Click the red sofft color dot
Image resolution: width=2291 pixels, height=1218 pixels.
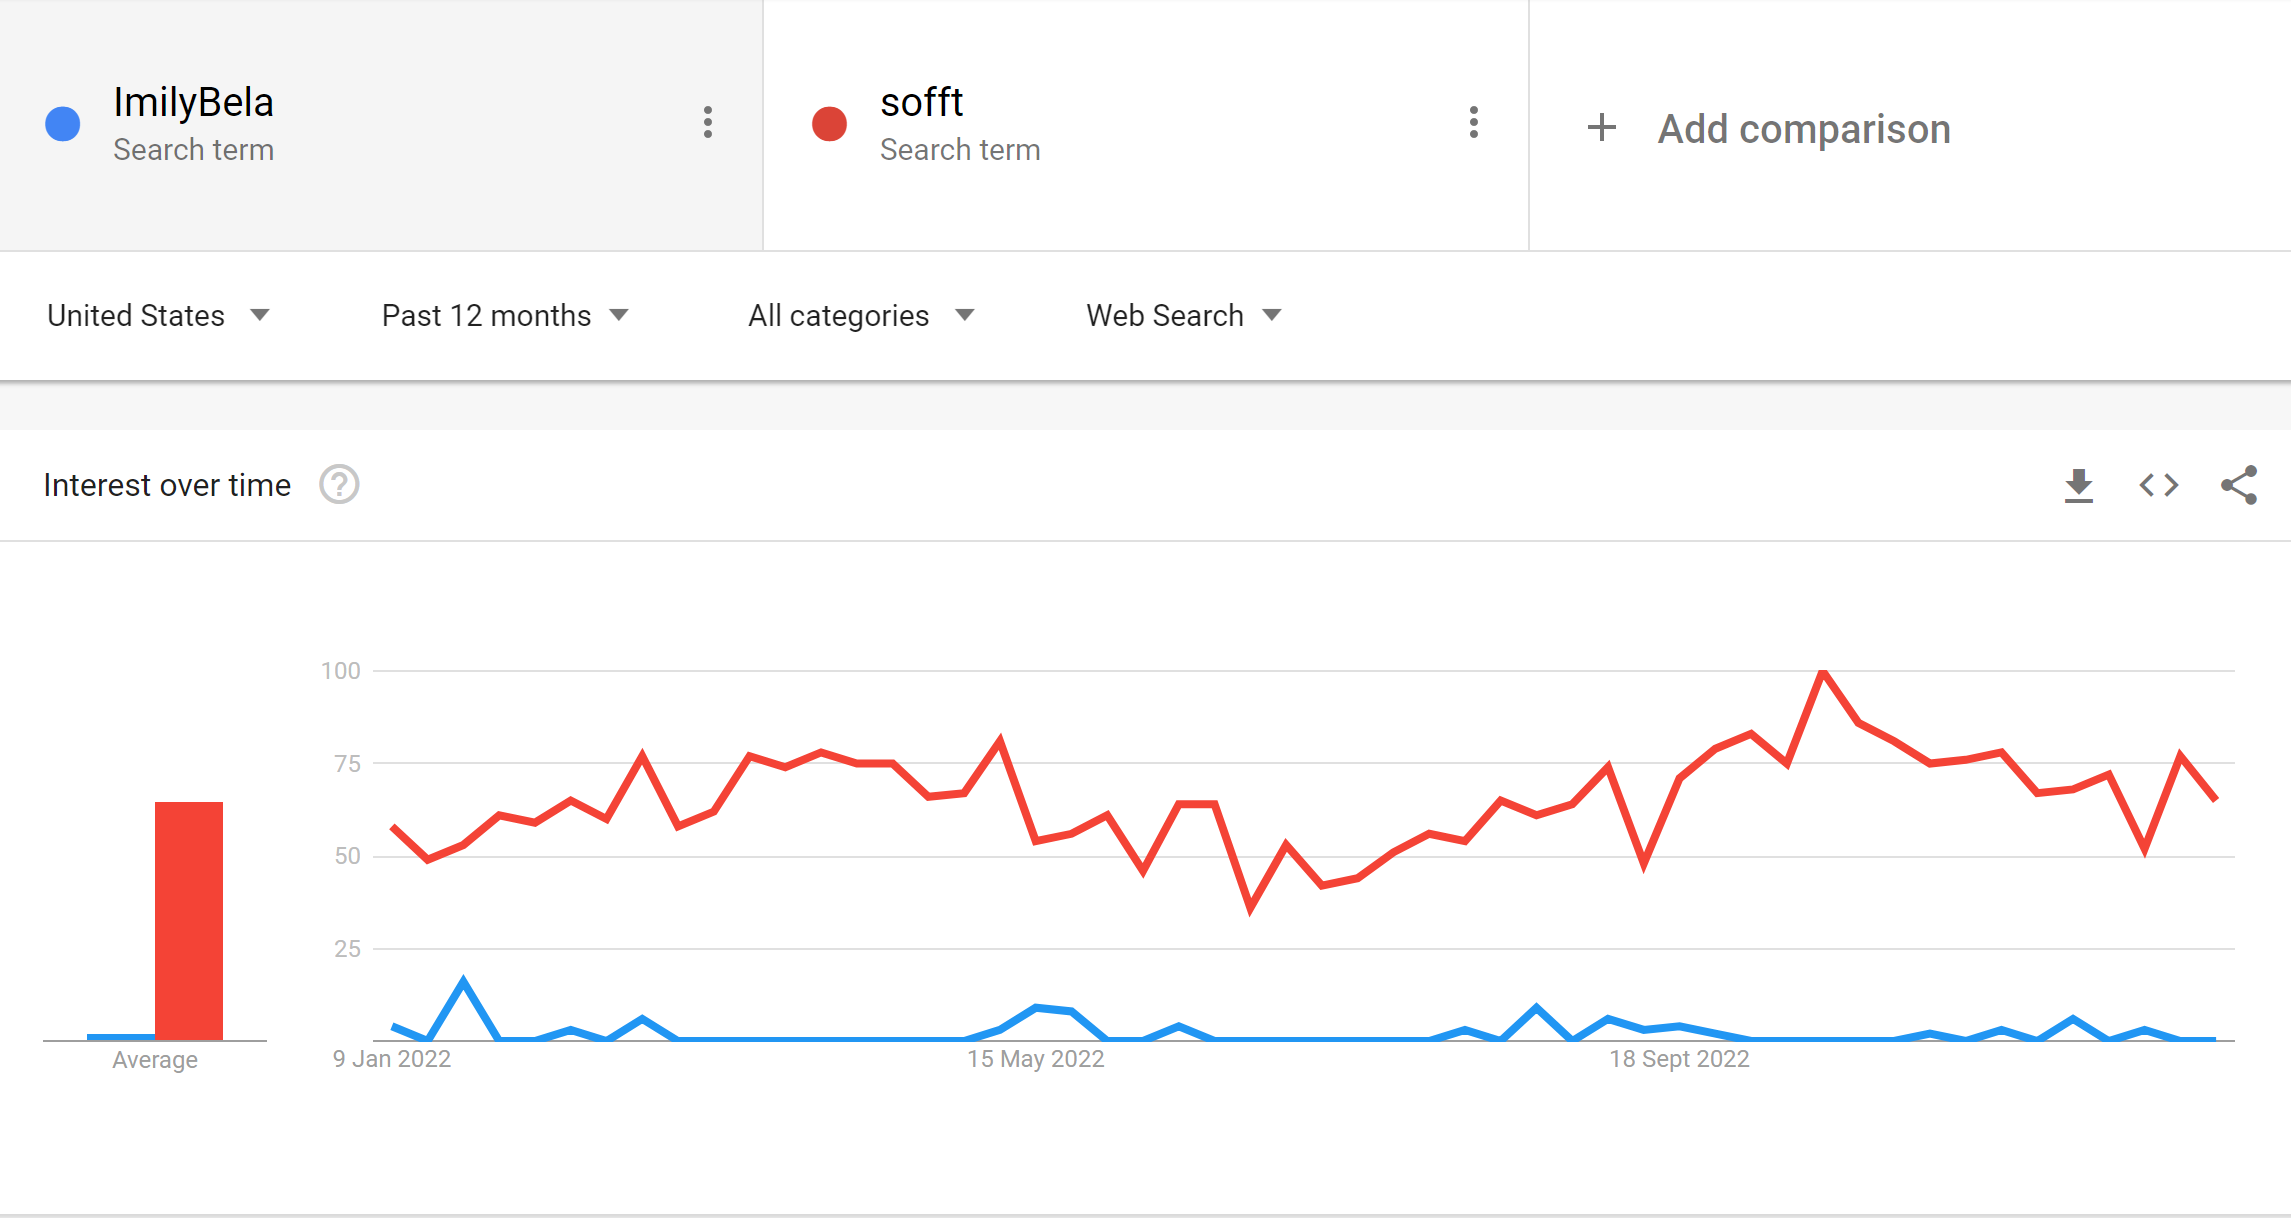click(829, 124)
